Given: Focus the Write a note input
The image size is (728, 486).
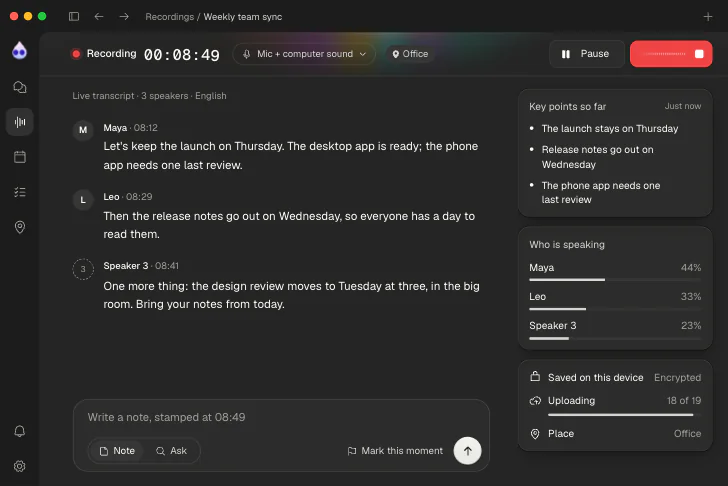Looking at the screenshot, I should click(281, 417).
